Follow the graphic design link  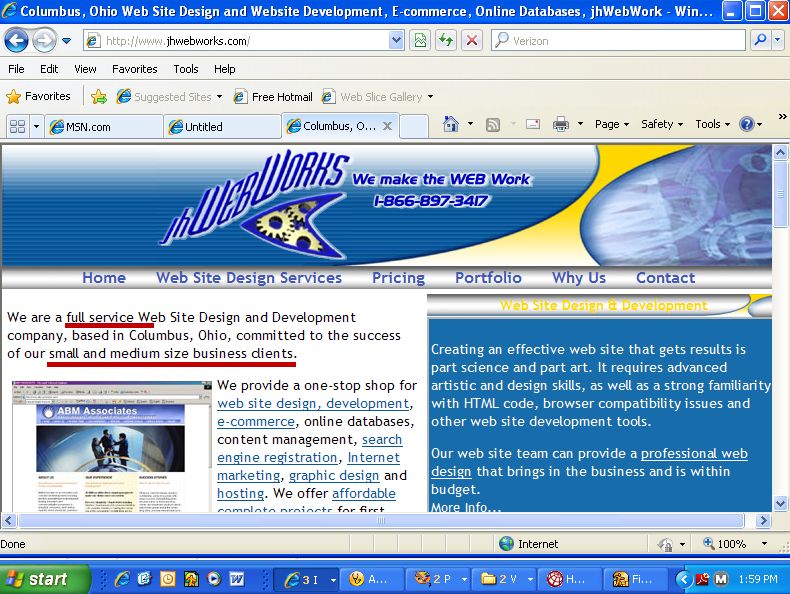[334, 476]
